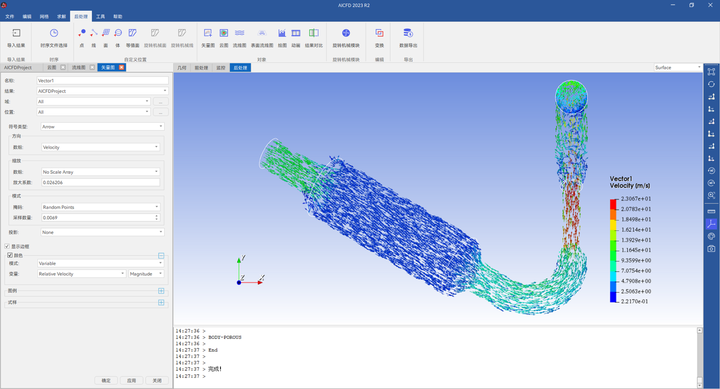Click the 绘图 chart icon
The height and width of the screenshot is (389, 720).
[x=282, y=33]
